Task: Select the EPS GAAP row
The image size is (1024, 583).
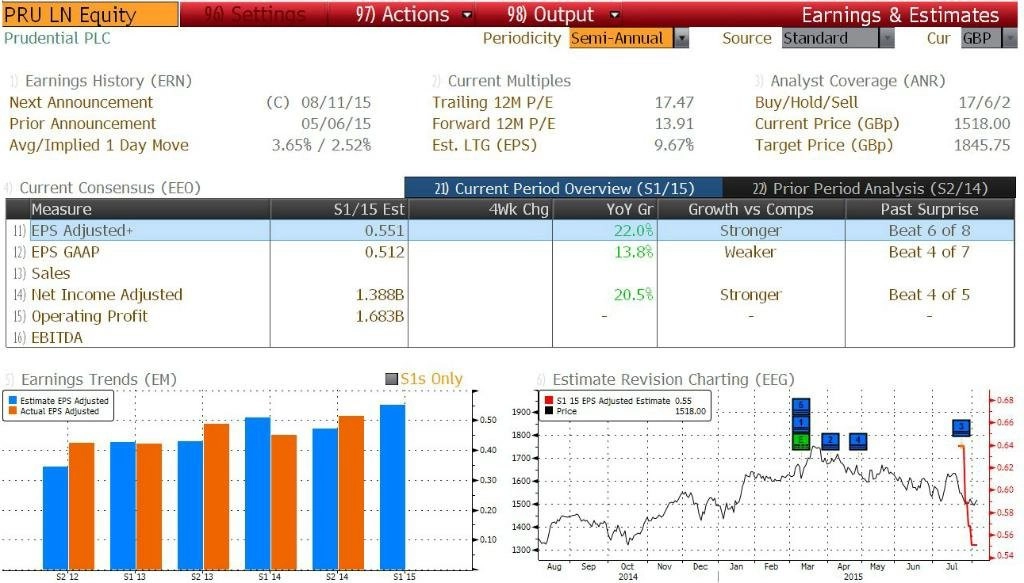Action: tap(510, 252)
